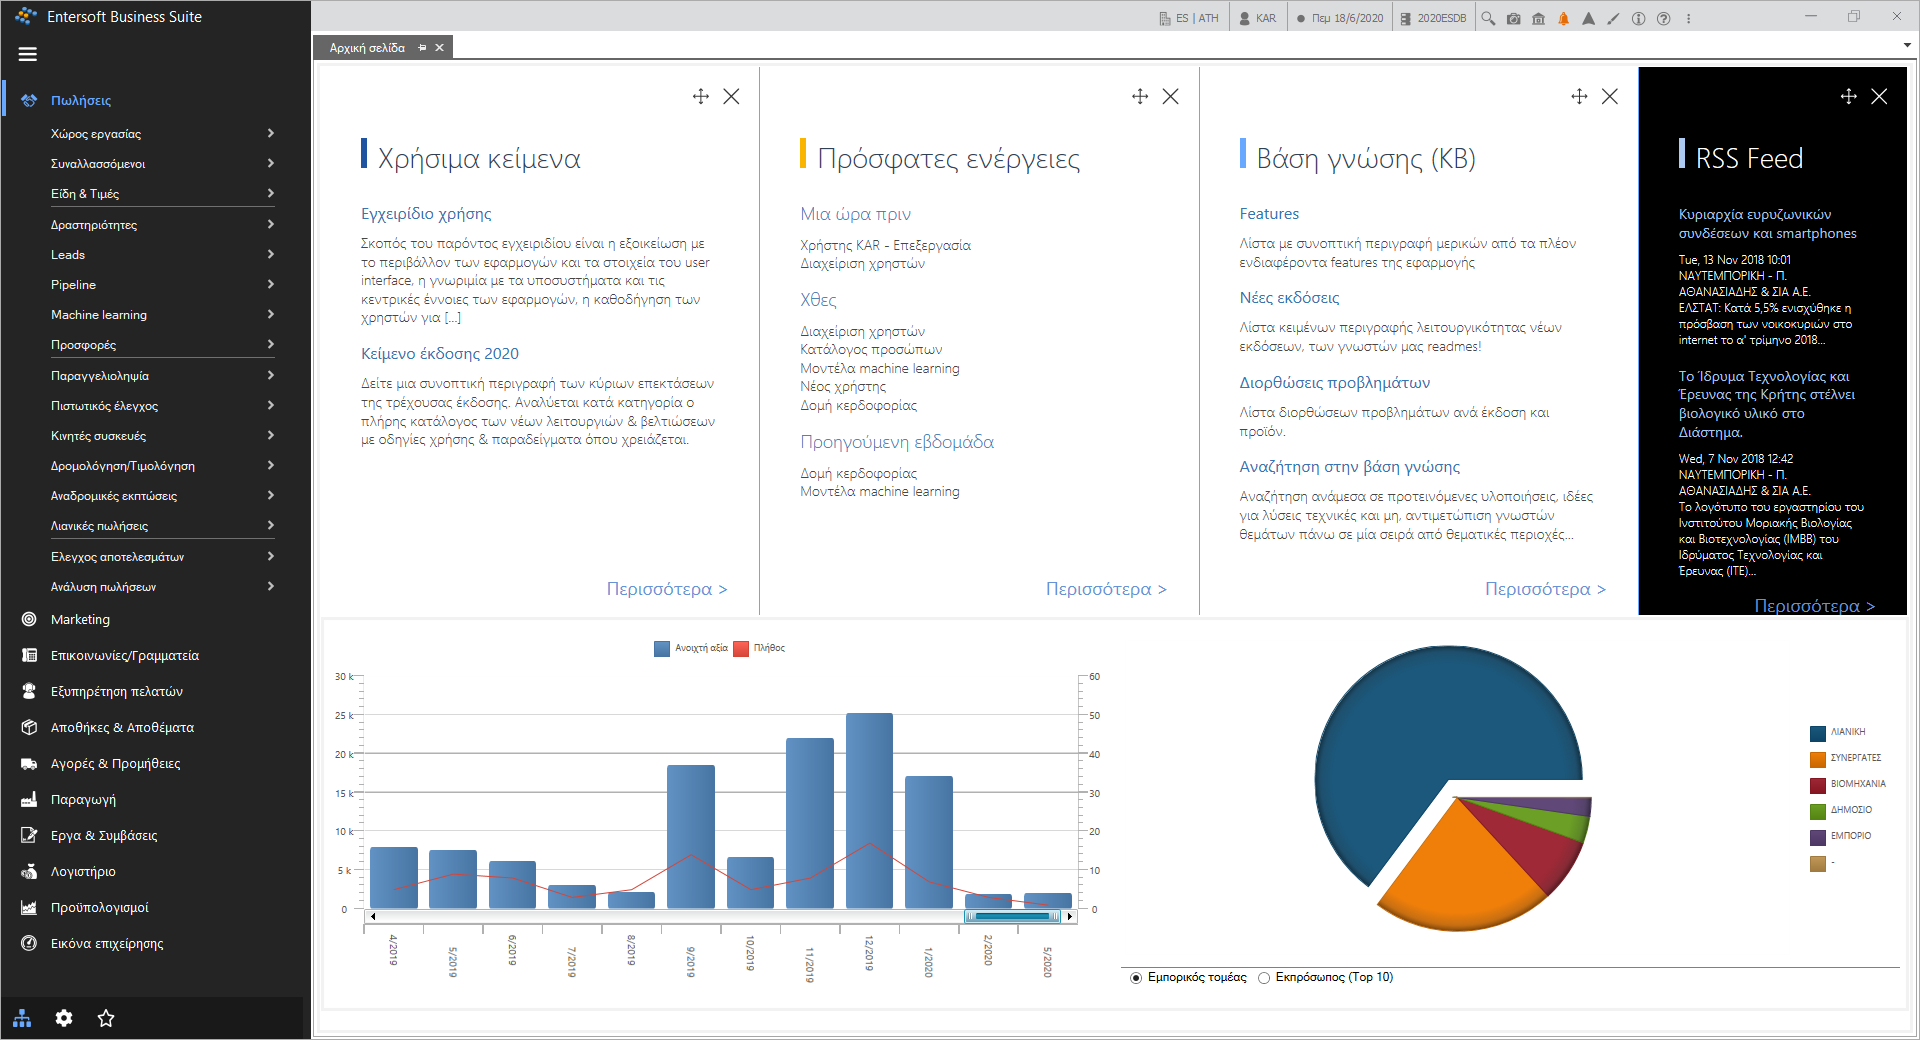Open the three-dot more options menu
1920x1040 pixels.
coord(1688,18)
